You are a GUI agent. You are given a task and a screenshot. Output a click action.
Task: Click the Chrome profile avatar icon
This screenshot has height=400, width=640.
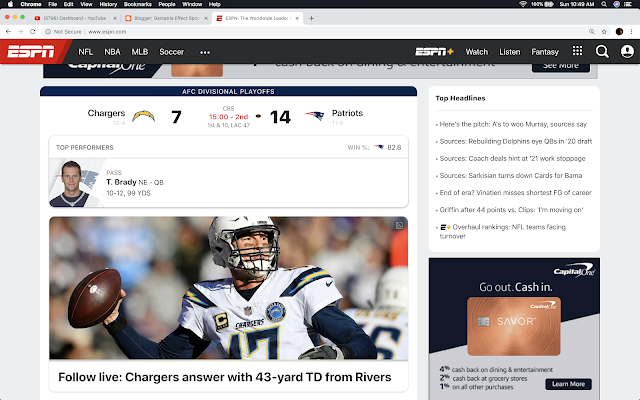point(619,31)
